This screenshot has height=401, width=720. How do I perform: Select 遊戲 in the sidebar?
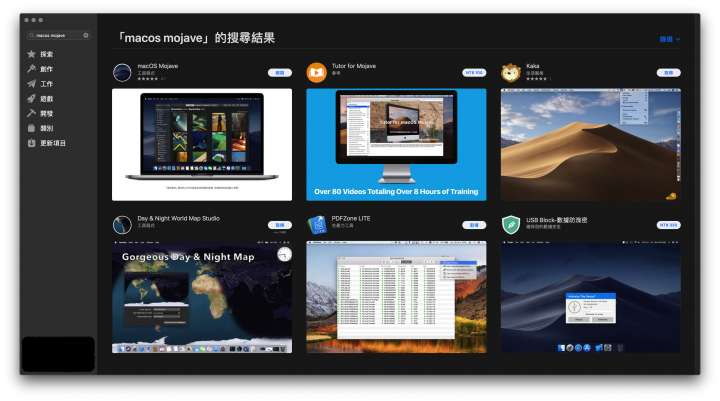[x=46, y=98]
